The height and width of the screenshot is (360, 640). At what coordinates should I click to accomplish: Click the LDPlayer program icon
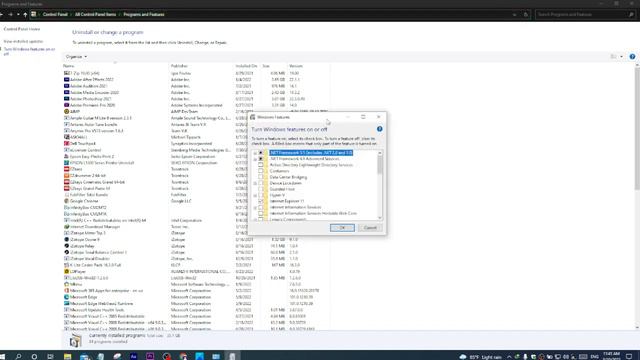(x=67, y=271)
